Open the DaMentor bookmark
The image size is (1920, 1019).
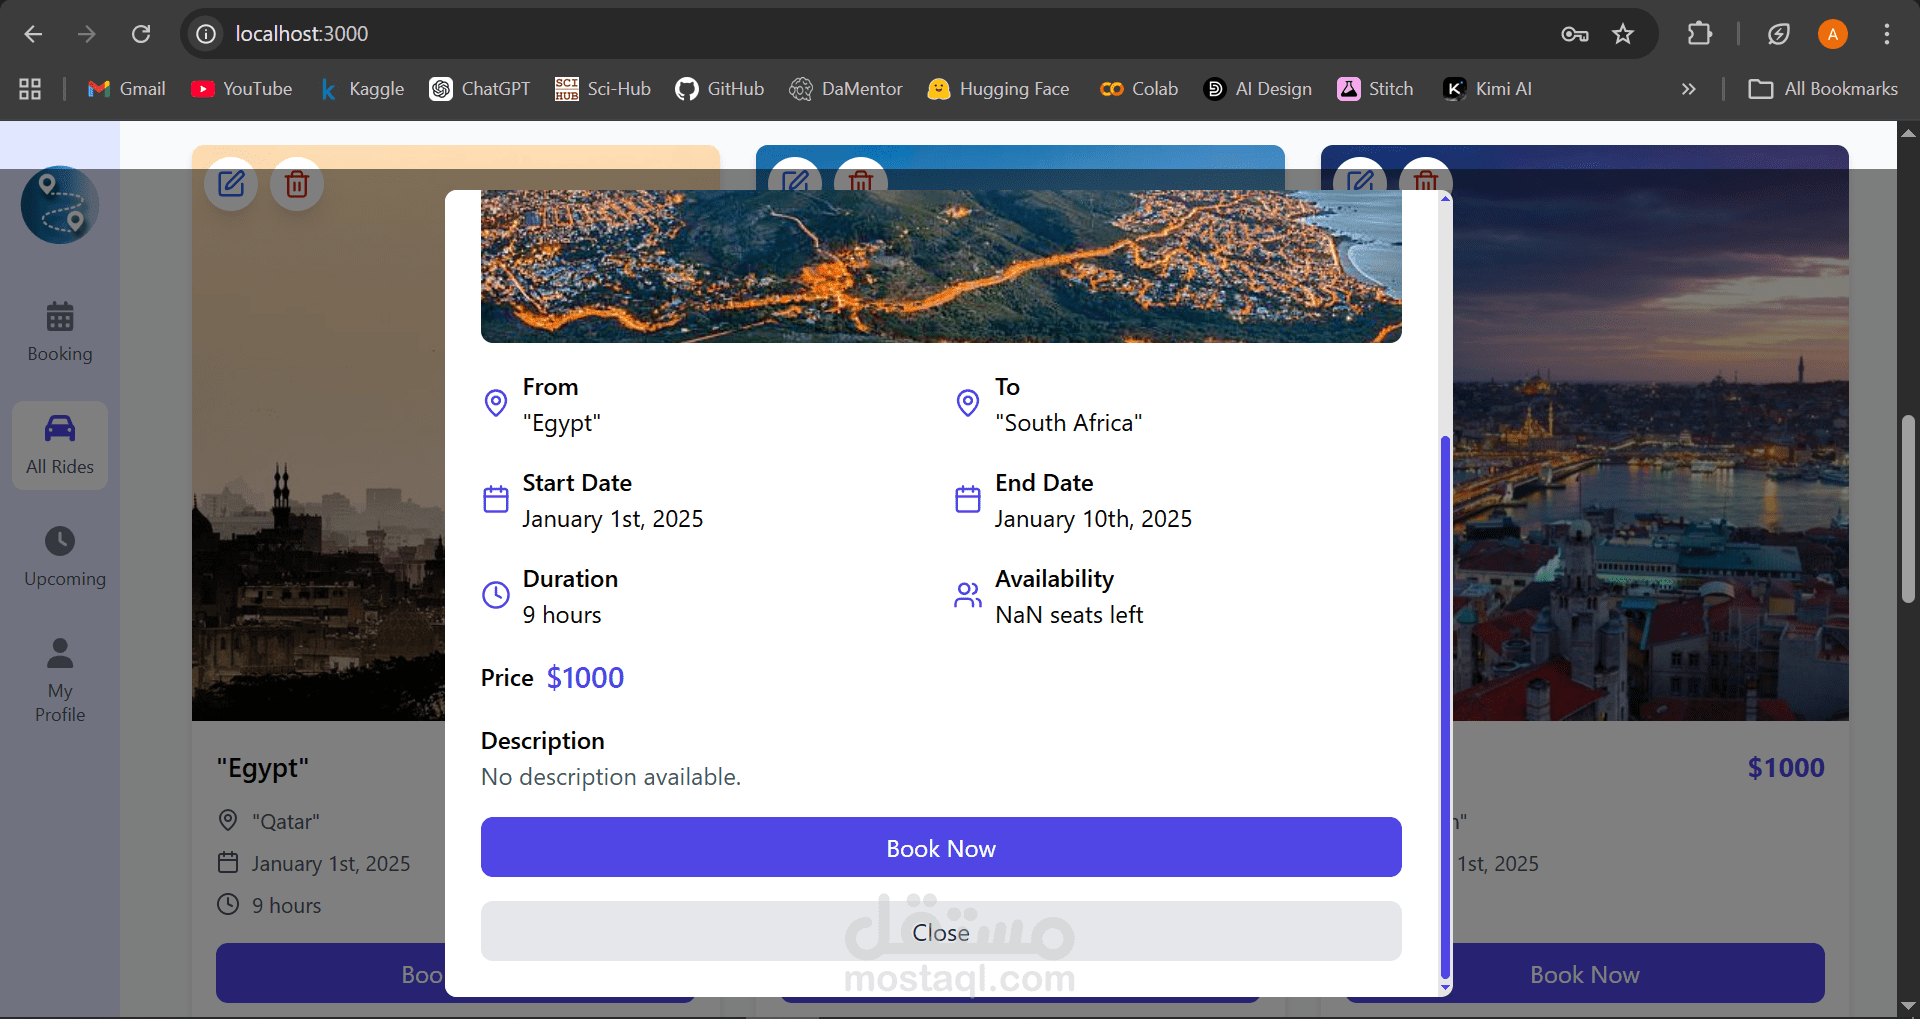click(846, 89)
